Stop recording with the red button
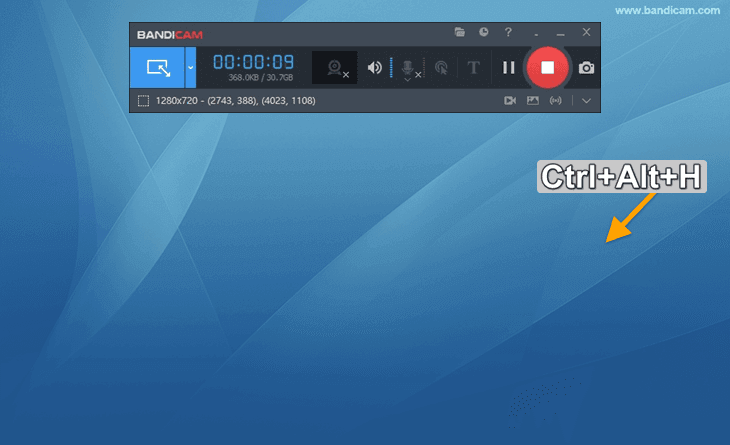 [547, 68]
